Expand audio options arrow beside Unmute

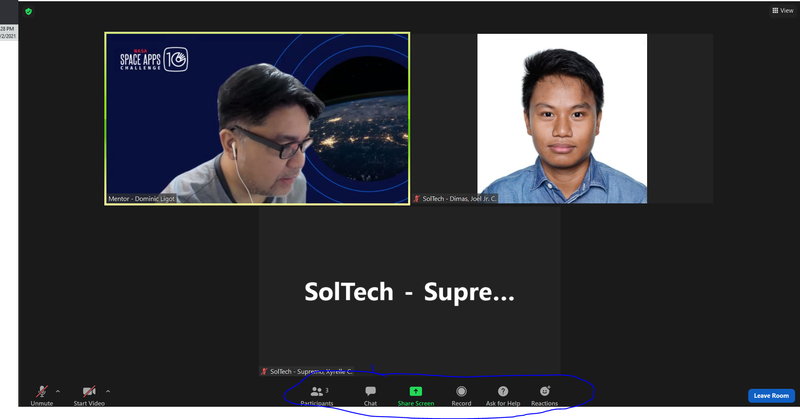click(x=58, y=391)
